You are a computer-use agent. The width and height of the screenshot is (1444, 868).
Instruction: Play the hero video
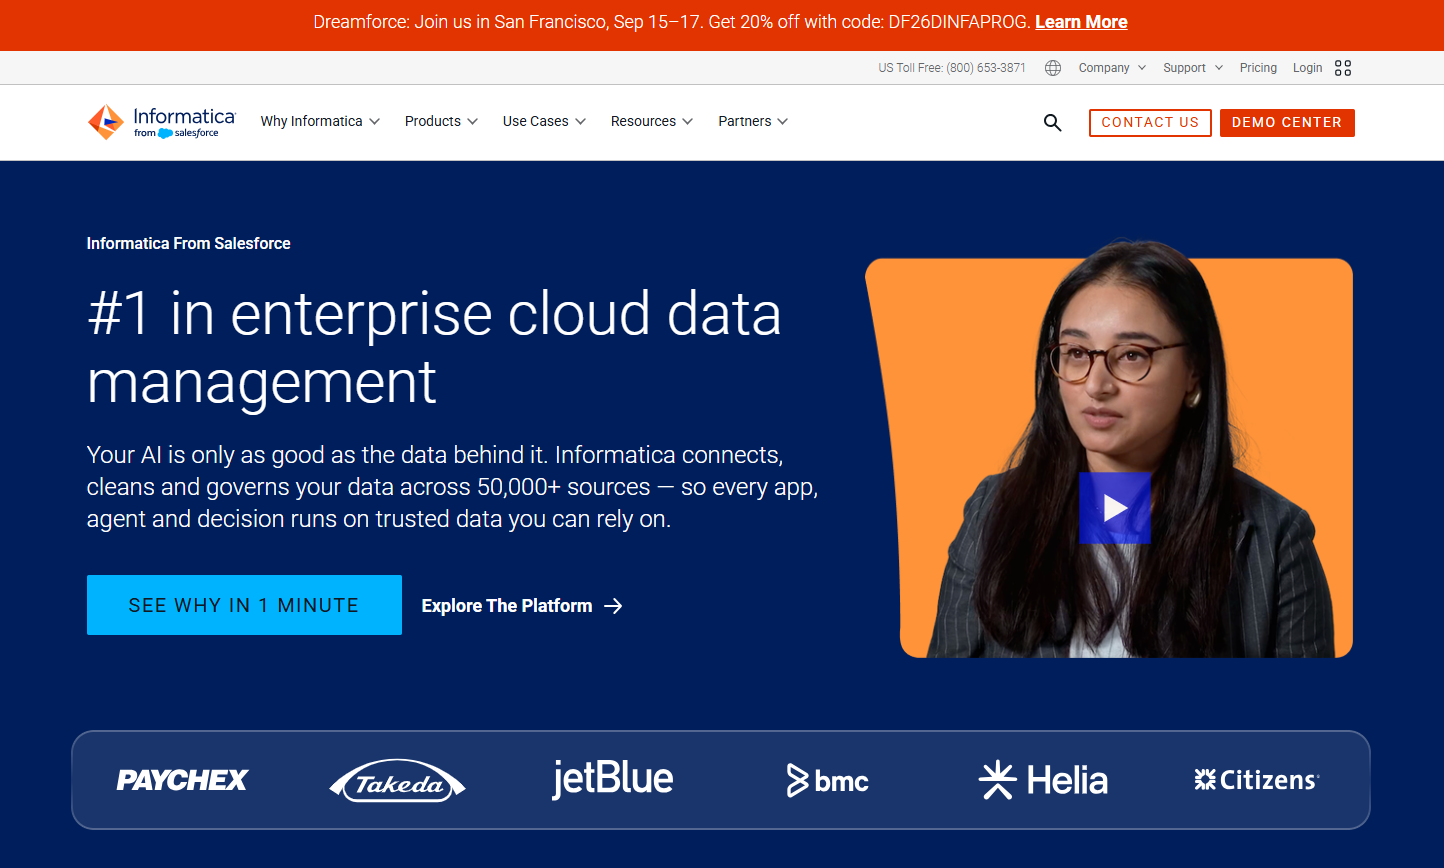(1115, 508)
